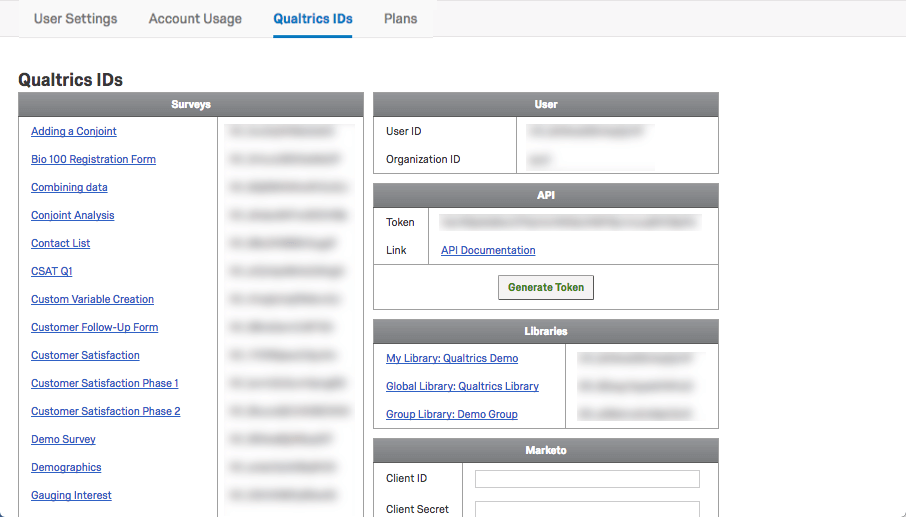906x517 pixels.
Task: Select the Conjoint Analysis survey link
Action: pos(72,215)
